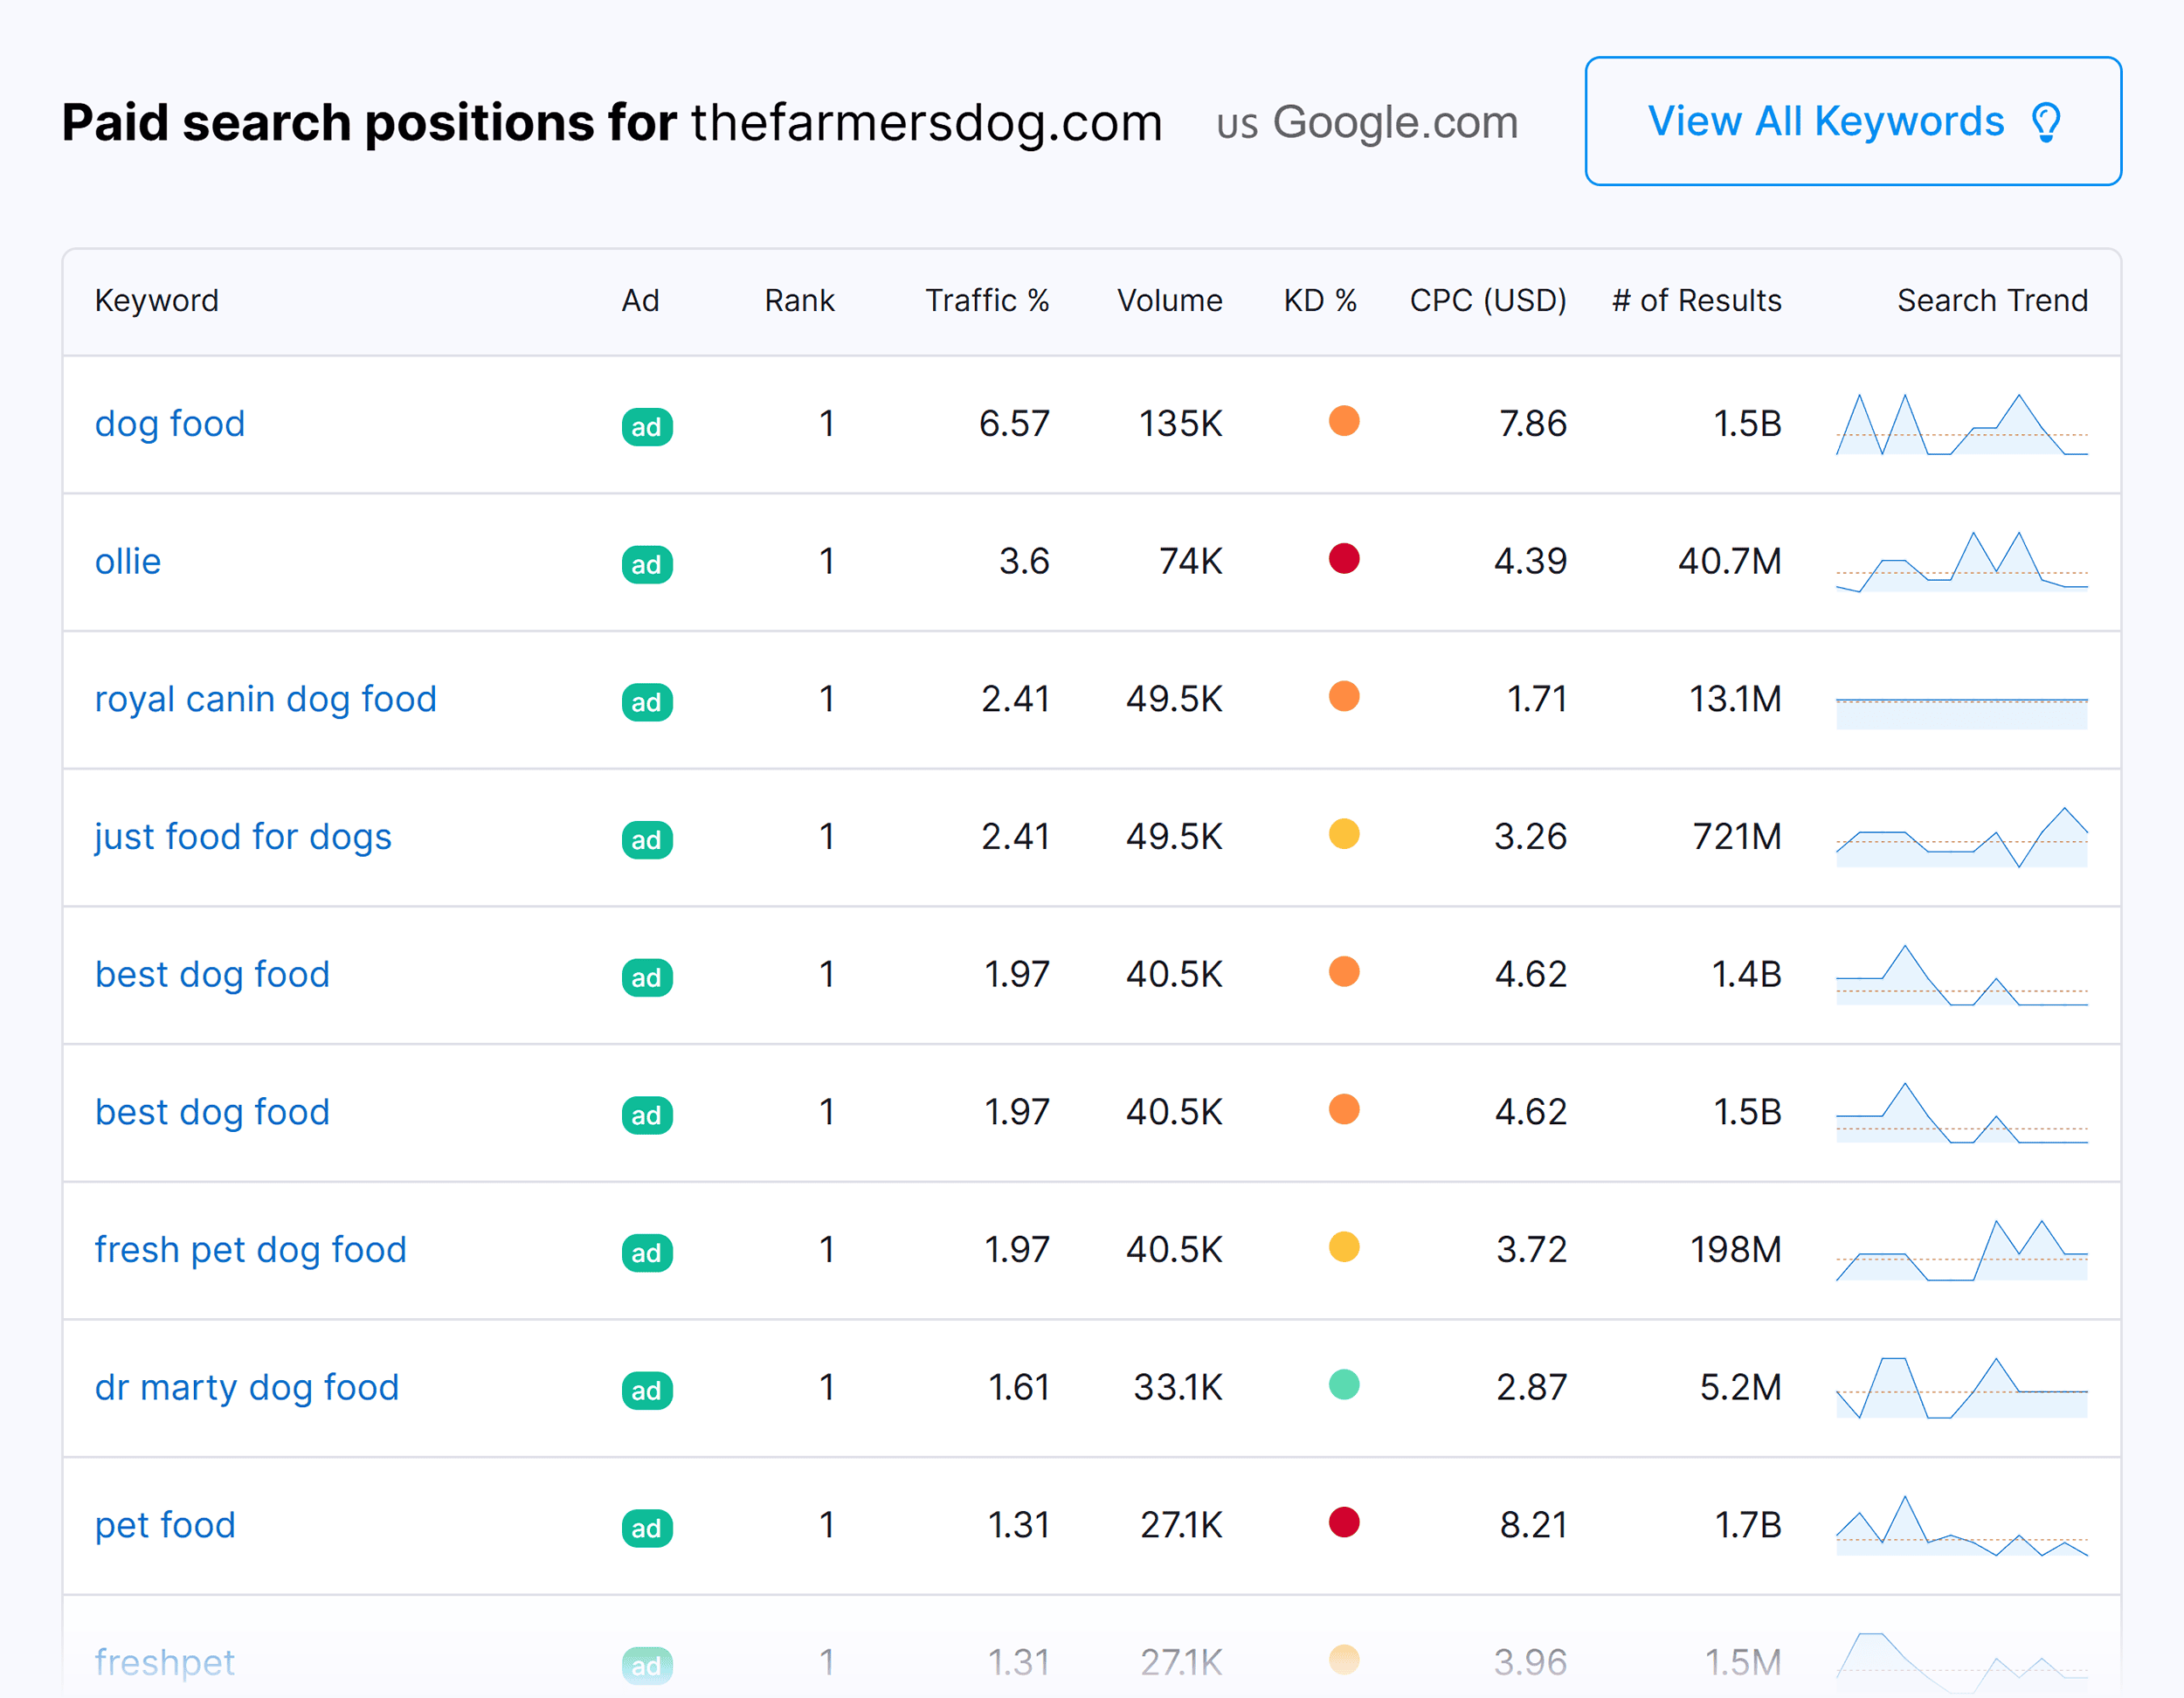Click search trend chart for just food for dogs

tap(1962, 837)
